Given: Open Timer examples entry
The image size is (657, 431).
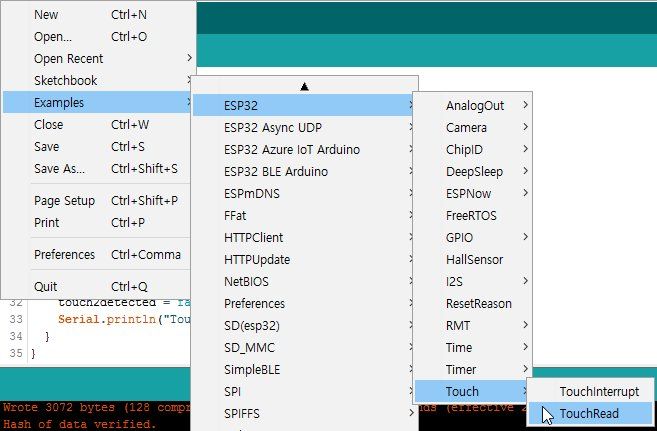Looking at the screenshot, I should (473, 369).
